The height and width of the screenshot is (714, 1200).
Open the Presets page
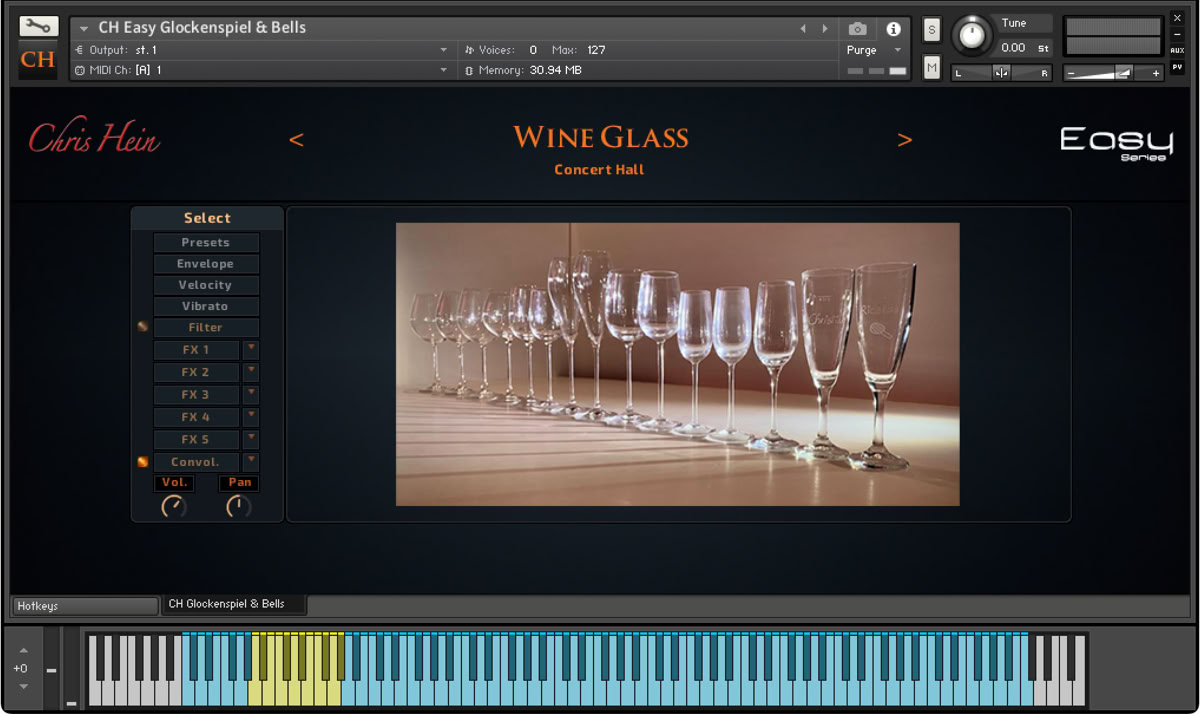205,242
